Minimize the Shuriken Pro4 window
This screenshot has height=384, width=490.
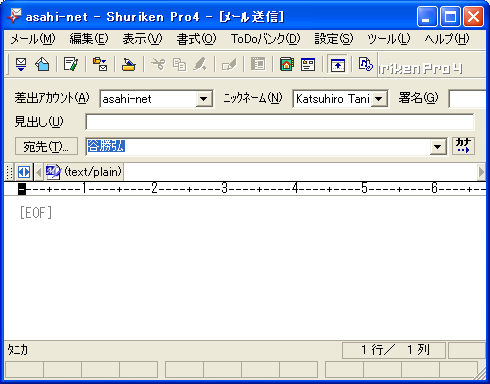(427, 16)
